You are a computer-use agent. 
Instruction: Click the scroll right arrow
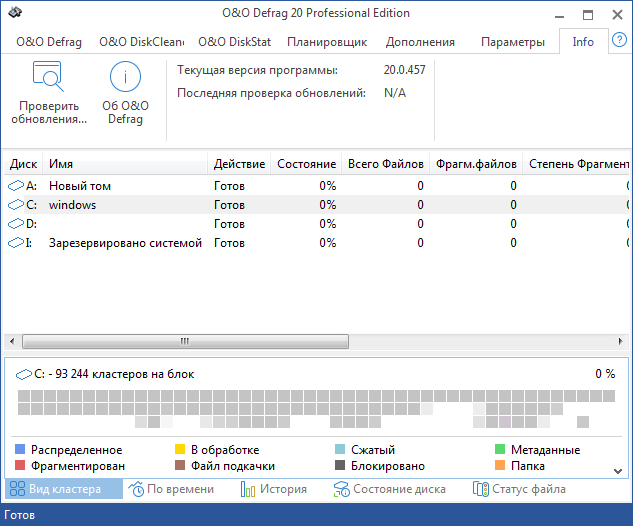(x=620, y=341)
